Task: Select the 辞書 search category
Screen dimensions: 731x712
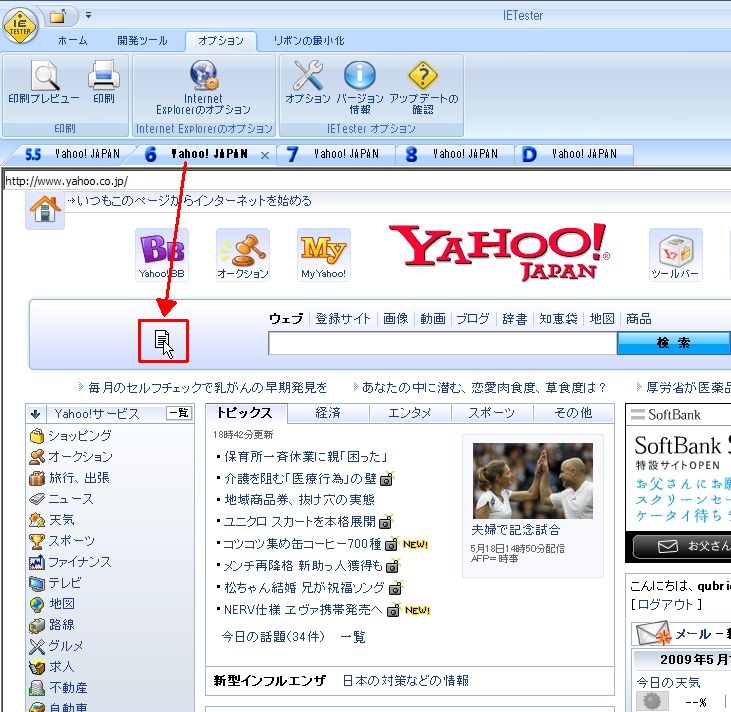Action: 515,319
